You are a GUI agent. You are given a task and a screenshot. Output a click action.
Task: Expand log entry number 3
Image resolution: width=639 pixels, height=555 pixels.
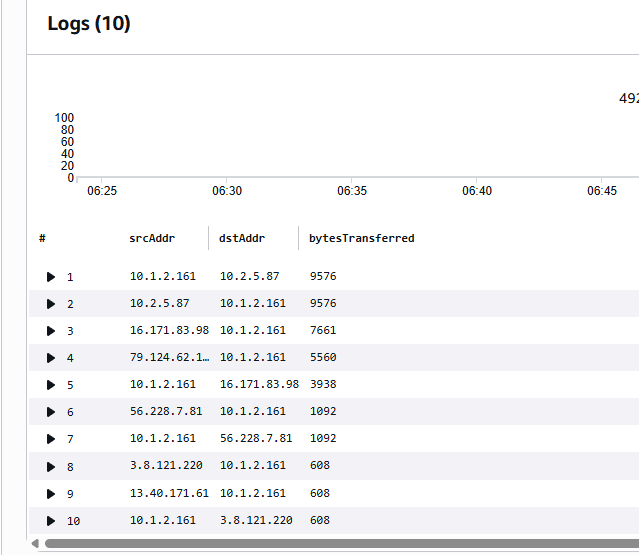pyautogui.click(x=51, y=331)
